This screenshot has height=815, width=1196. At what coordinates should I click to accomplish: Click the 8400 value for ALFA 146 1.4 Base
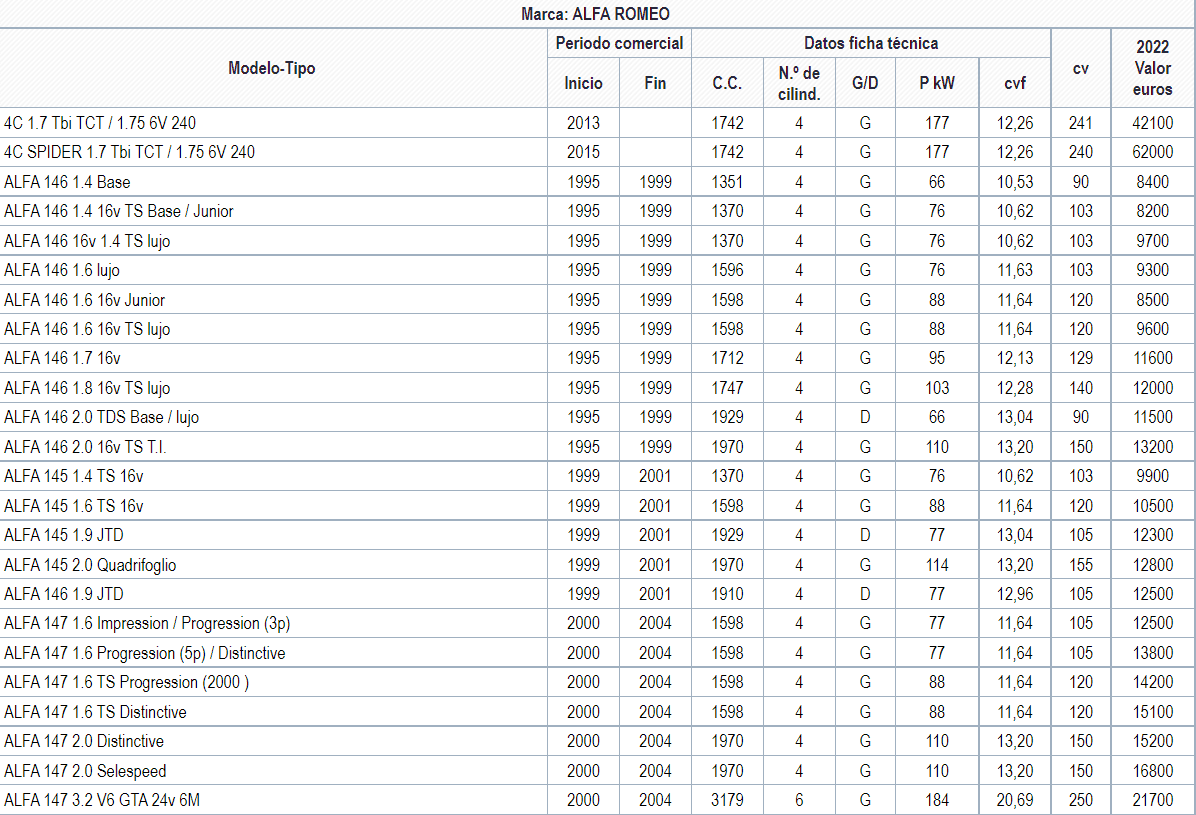1153,182
